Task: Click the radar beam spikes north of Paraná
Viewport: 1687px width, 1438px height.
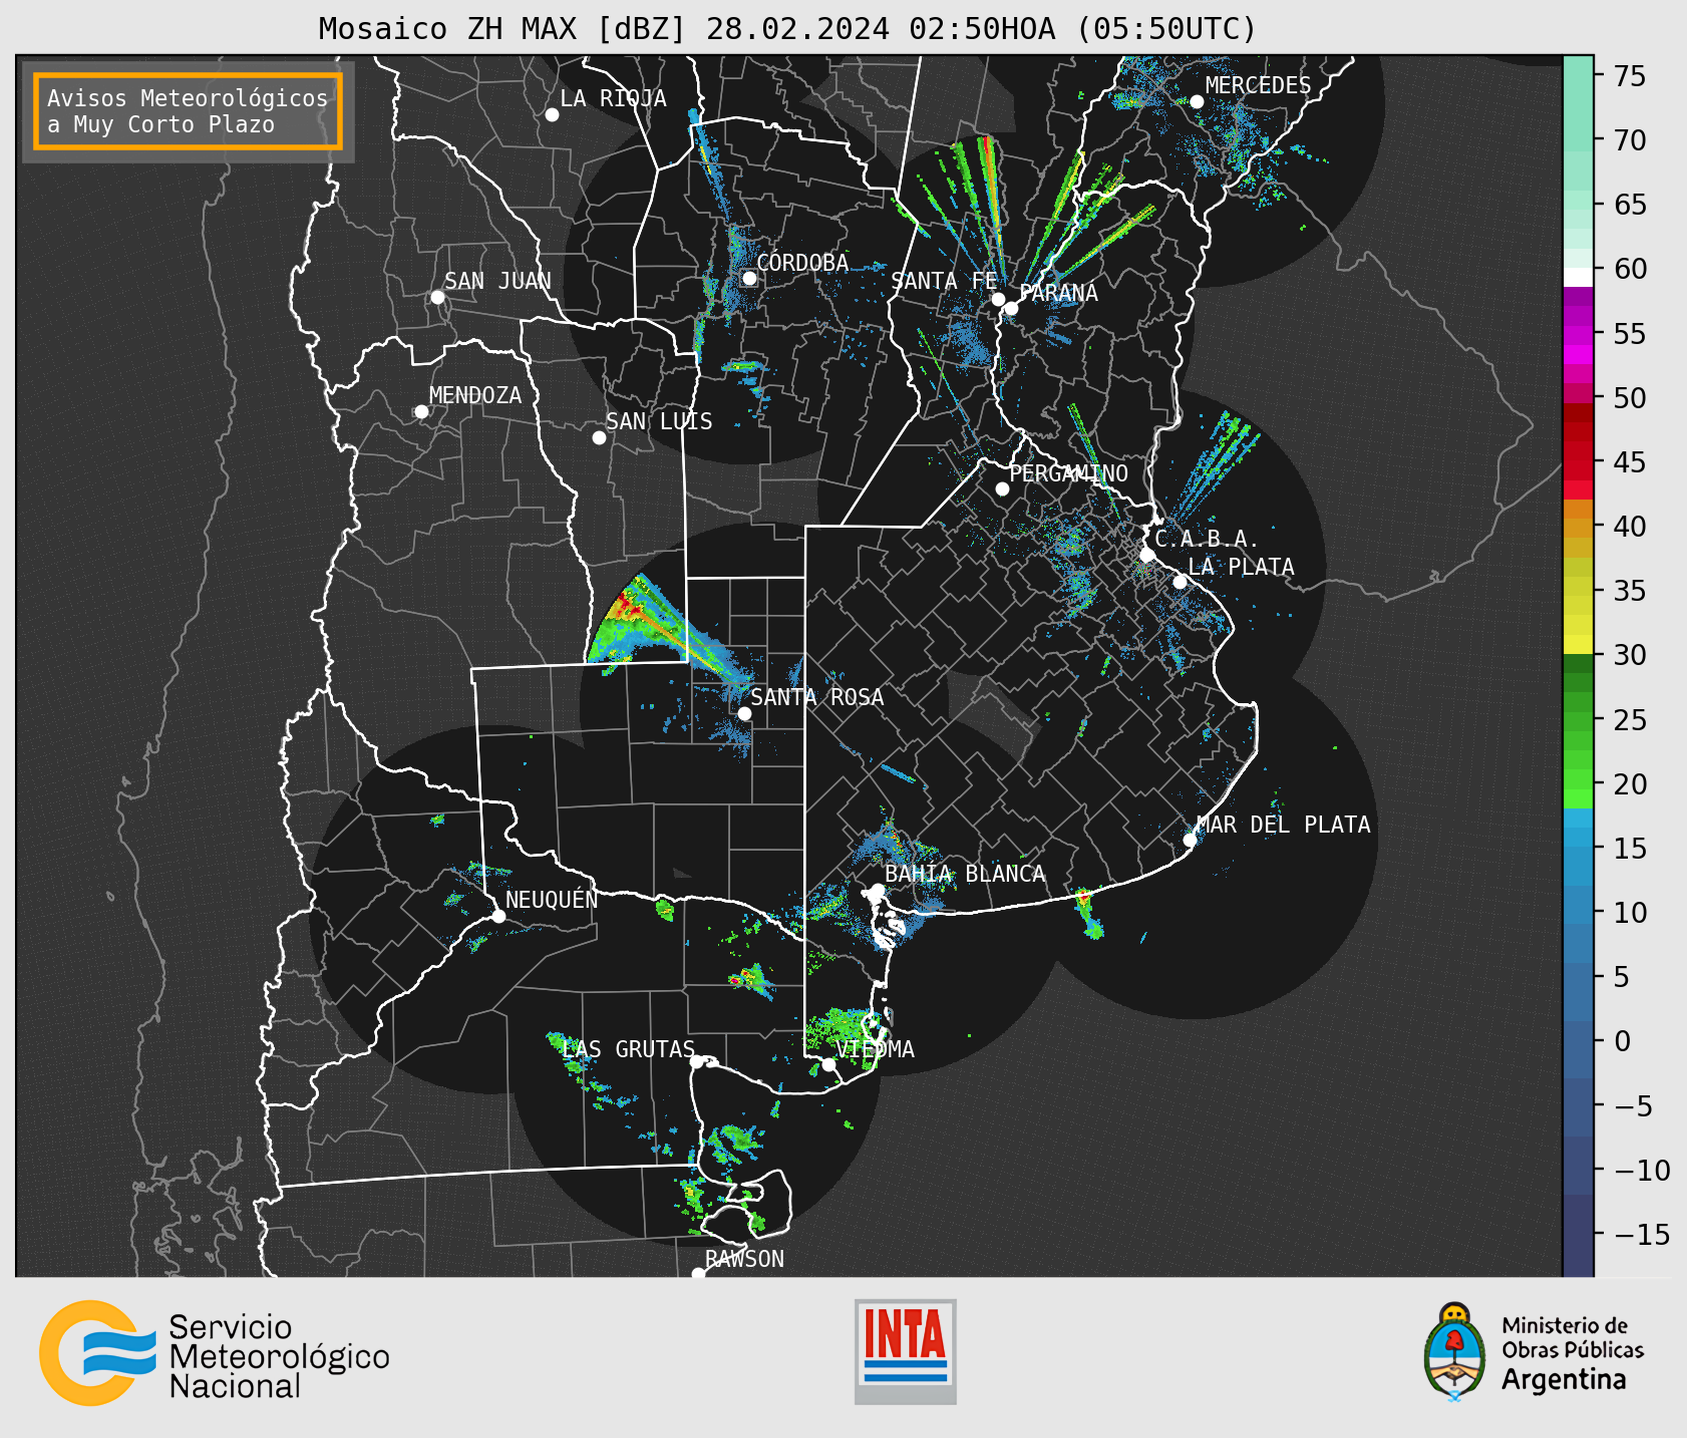Action: (990, 200)
